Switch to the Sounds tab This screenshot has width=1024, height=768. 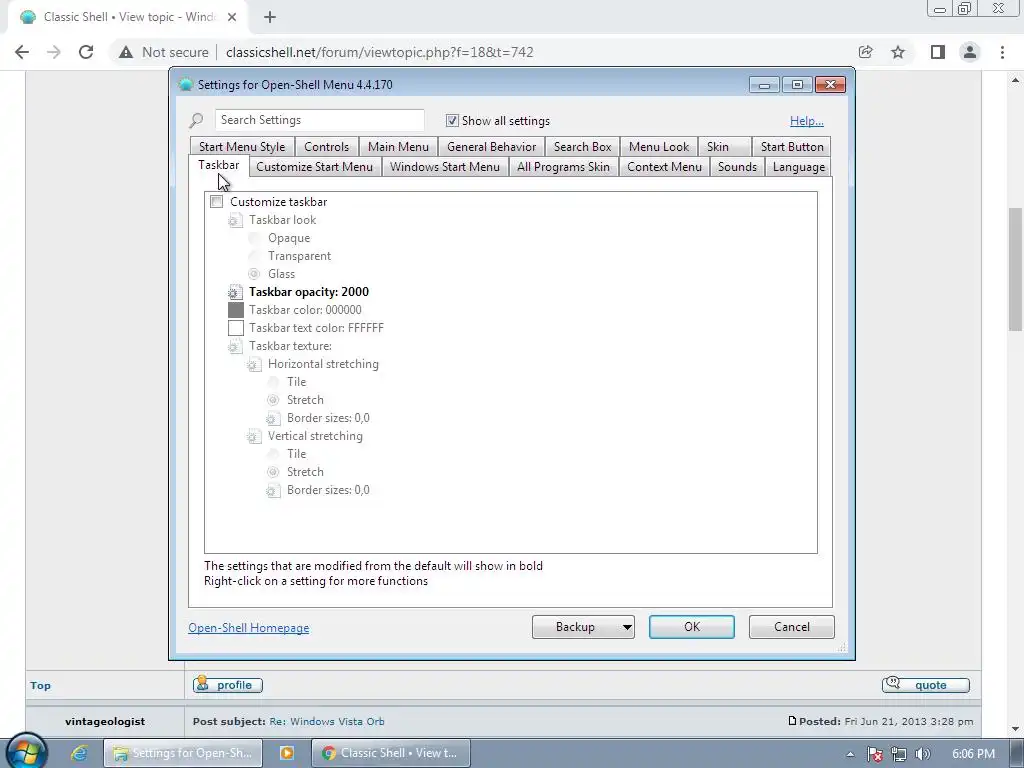[737, 167]
